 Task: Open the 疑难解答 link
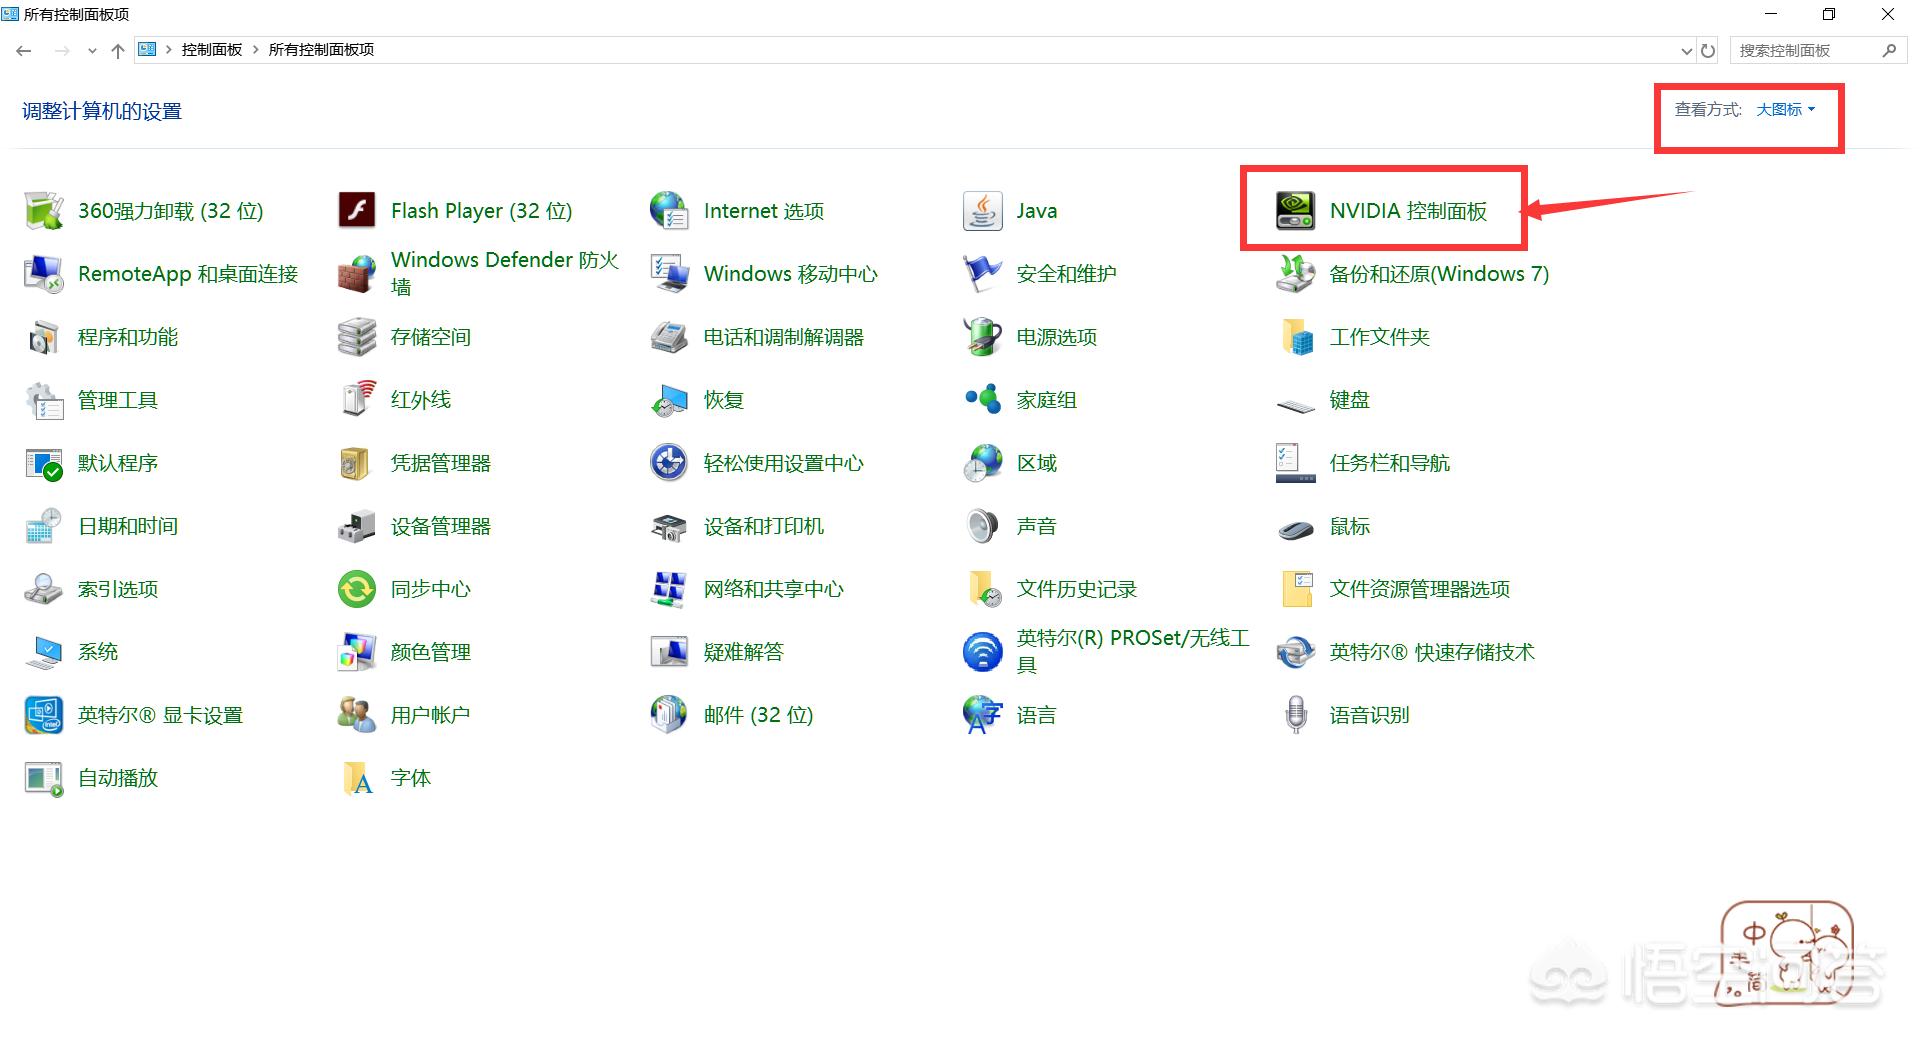pyautogui.click(x=744, y=652)
